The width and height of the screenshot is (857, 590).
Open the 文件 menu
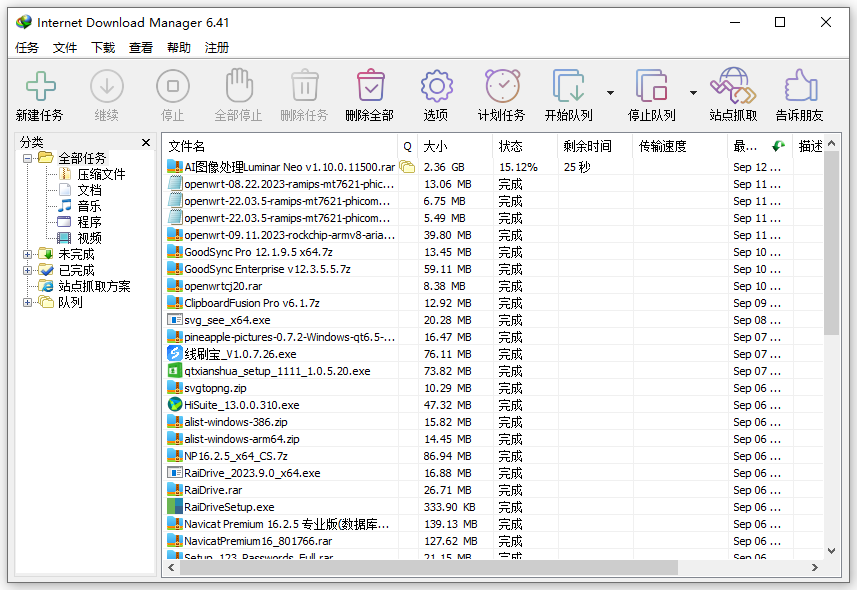pyautogui.click(x=65, y=48)
